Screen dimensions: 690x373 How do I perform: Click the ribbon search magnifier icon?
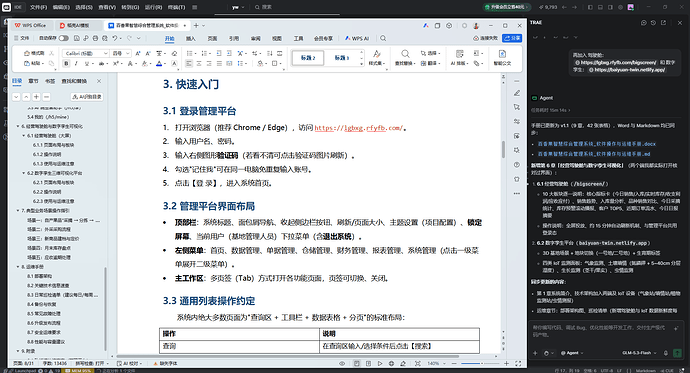[383, 38]
